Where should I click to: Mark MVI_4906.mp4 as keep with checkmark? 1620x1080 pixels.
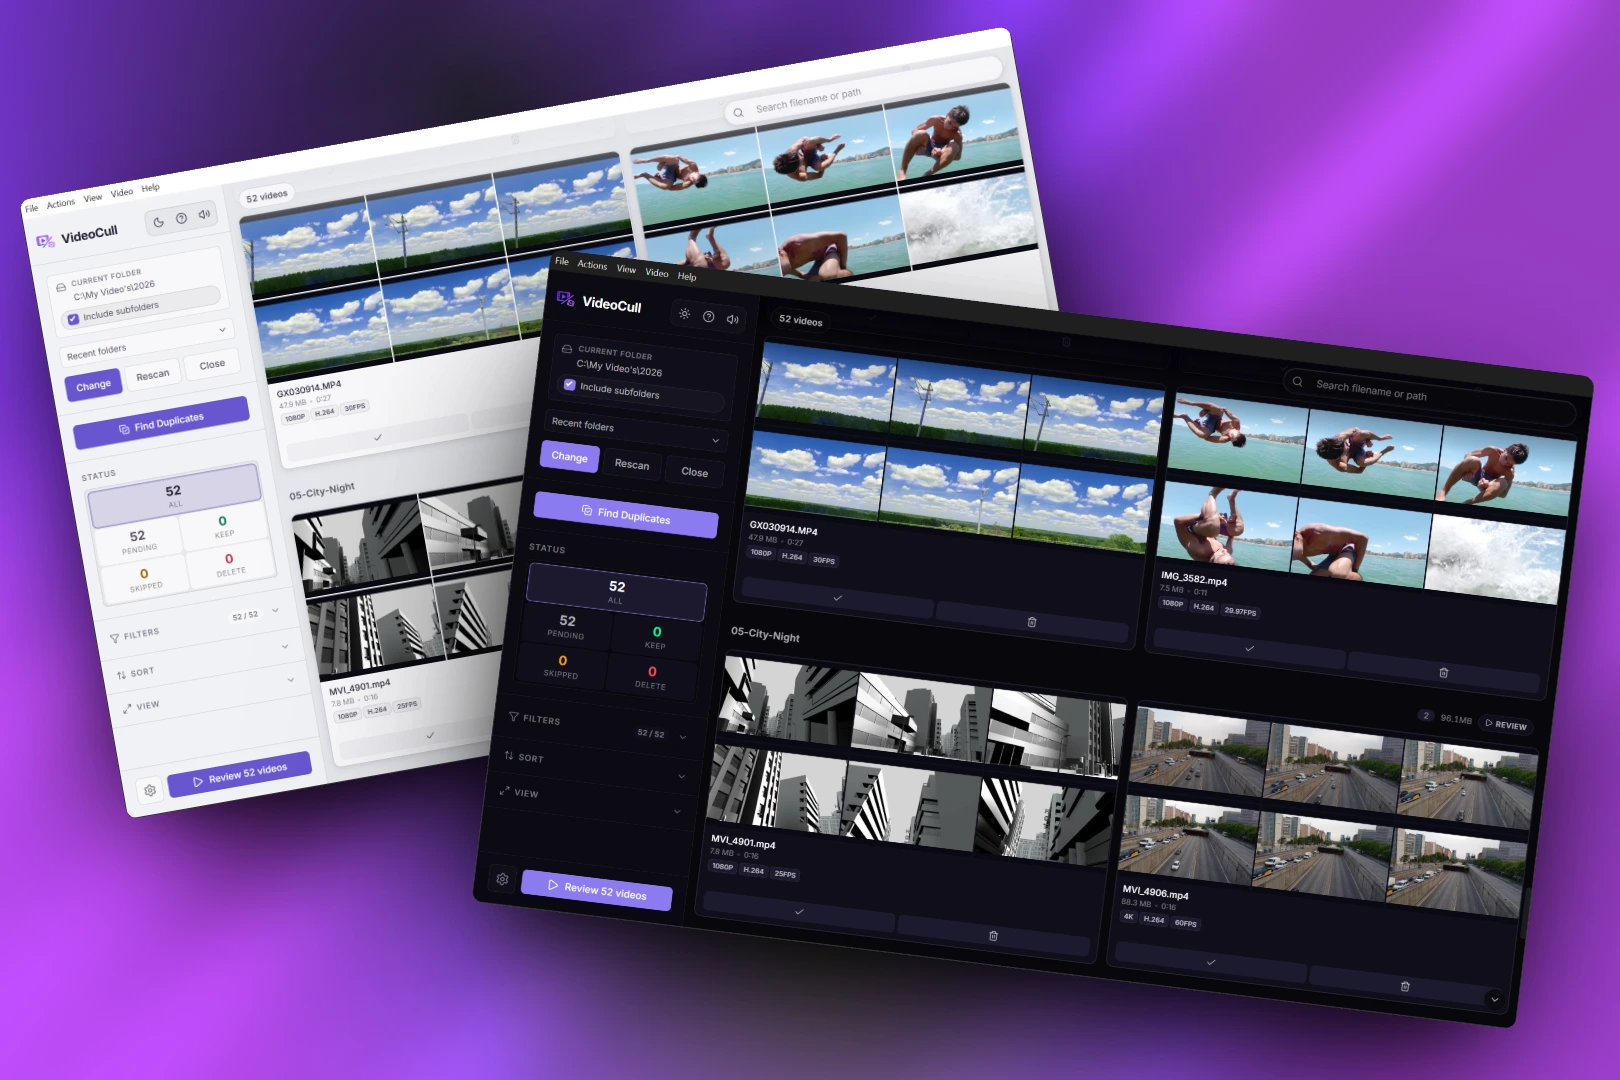pyautogui.click(x=1211, y=962)
